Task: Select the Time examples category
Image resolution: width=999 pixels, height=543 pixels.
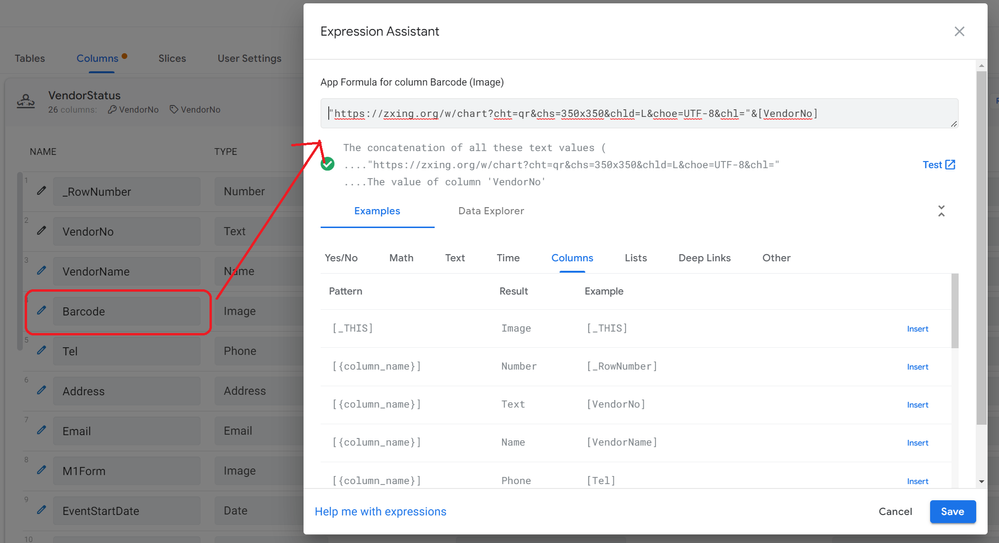Action: click(508, 258)
